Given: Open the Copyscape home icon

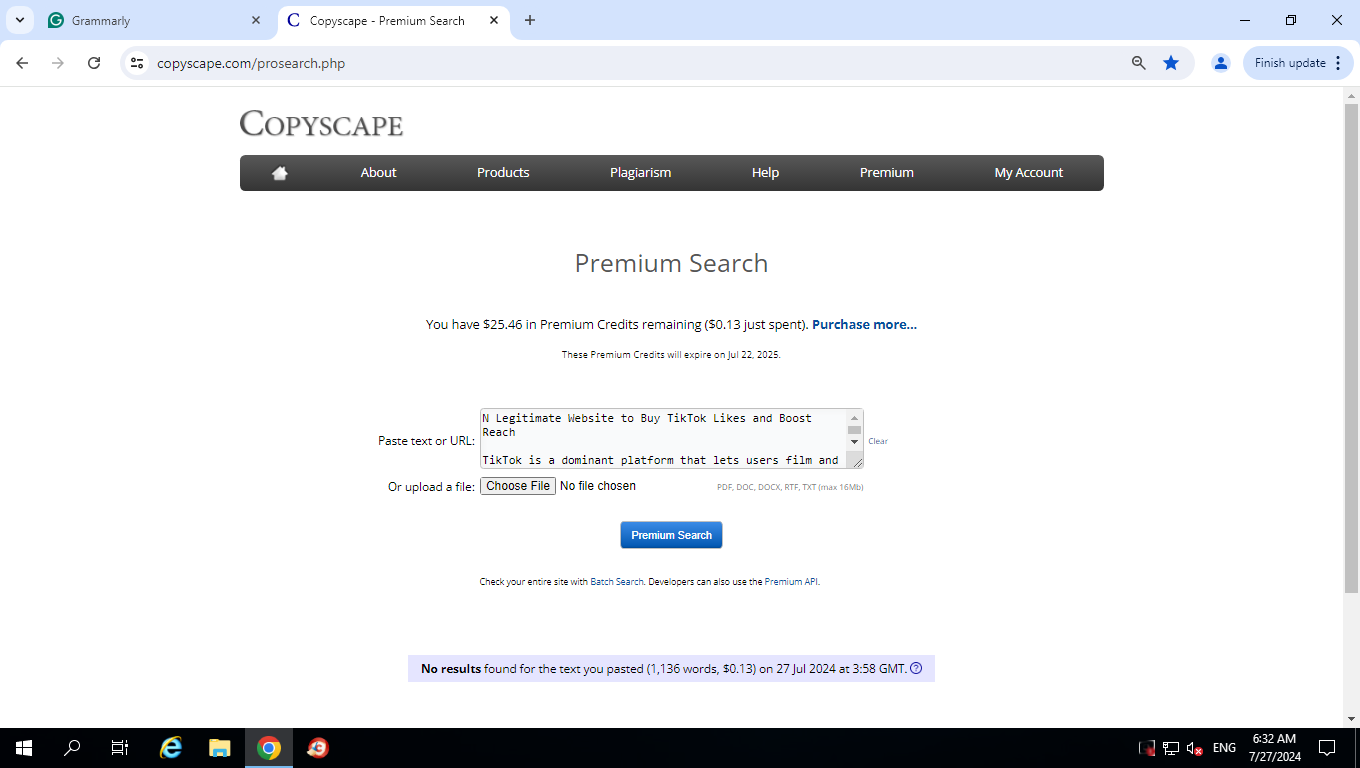Looking at the screenshot, I should coord(280,173).
